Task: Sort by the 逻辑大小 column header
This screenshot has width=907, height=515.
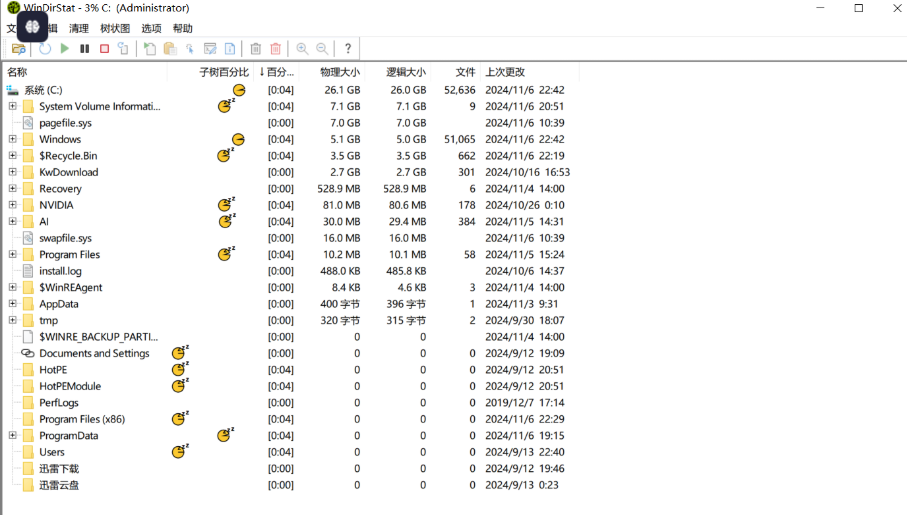Action: [405, 72]
